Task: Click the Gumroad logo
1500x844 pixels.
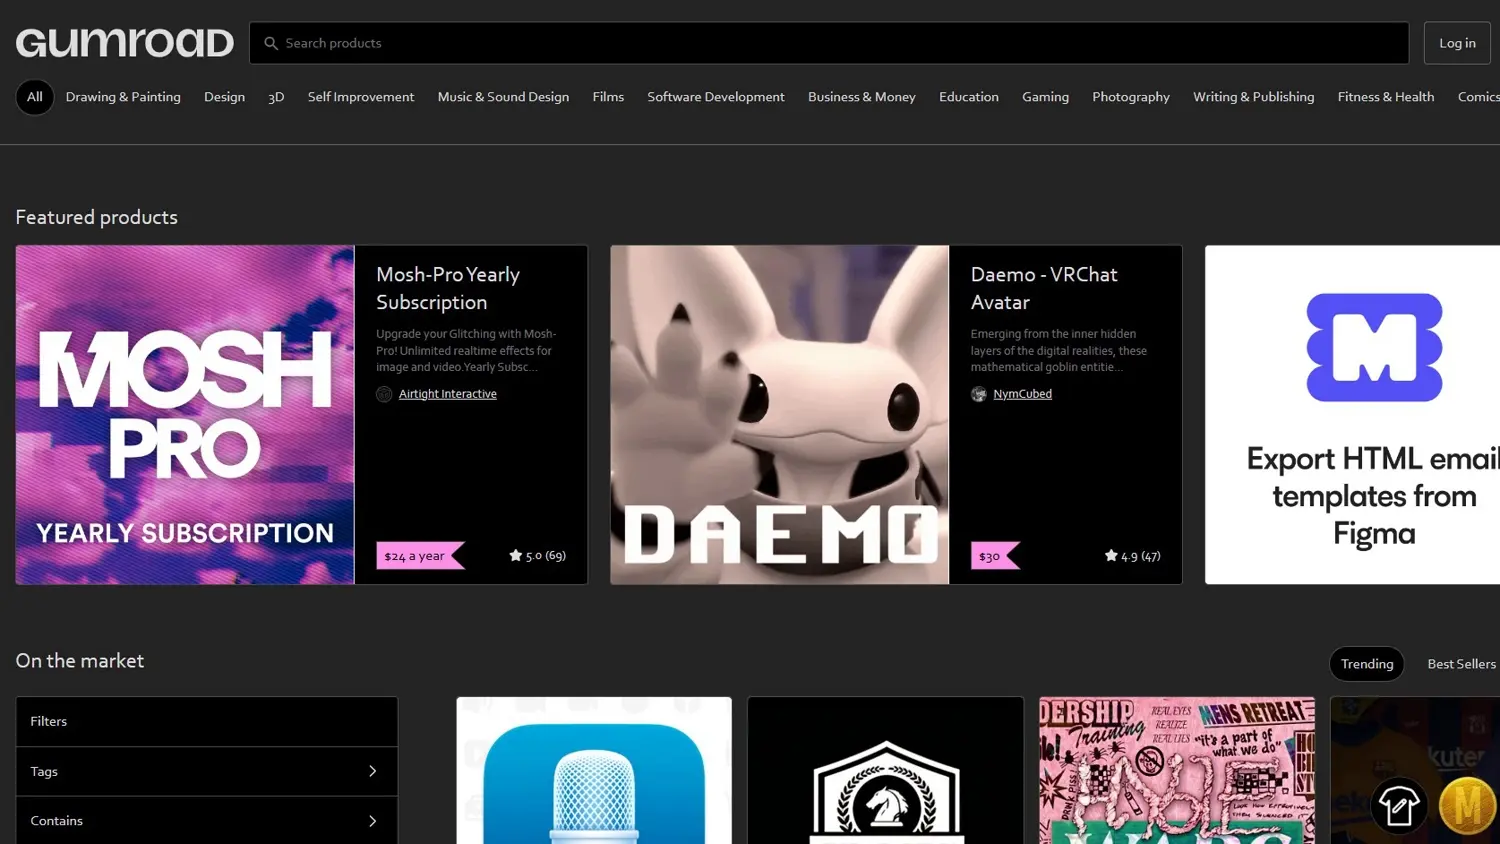Action: pyautogui.click(x=125, y=43)
